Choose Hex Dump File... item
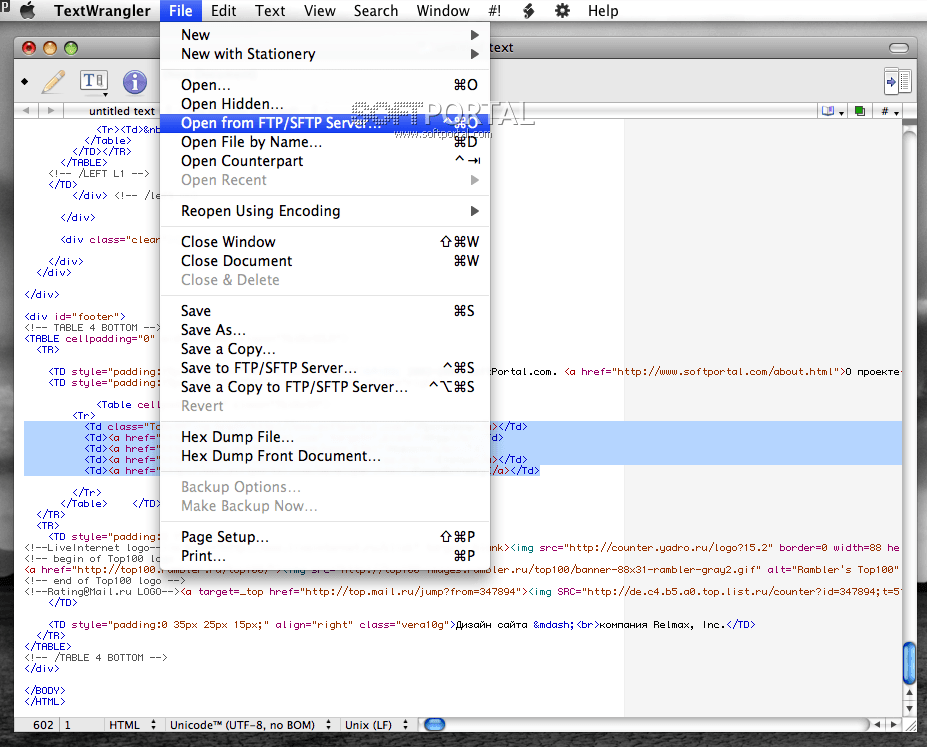The image size is (927, 747). [x=325, y=437]
